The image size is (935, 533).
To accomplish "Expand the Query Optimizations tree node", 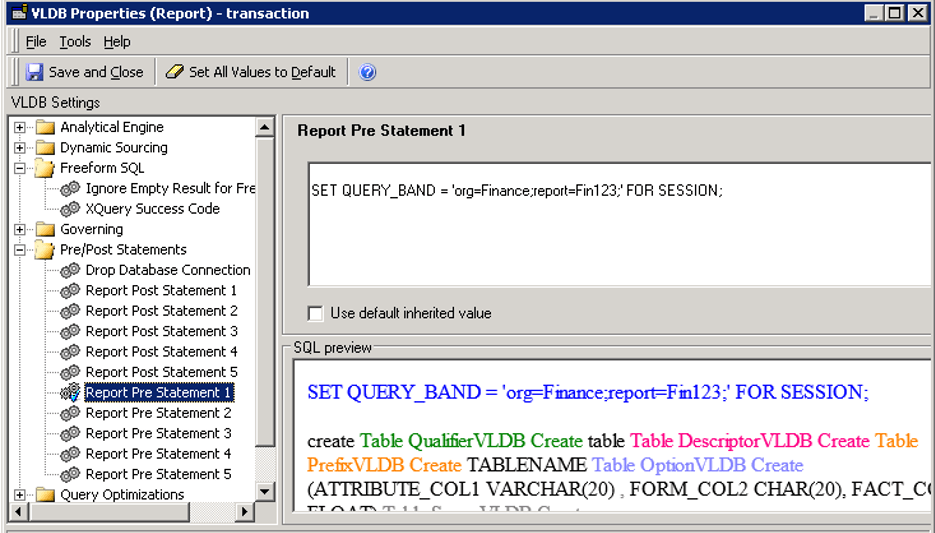I will pos(20,495).
